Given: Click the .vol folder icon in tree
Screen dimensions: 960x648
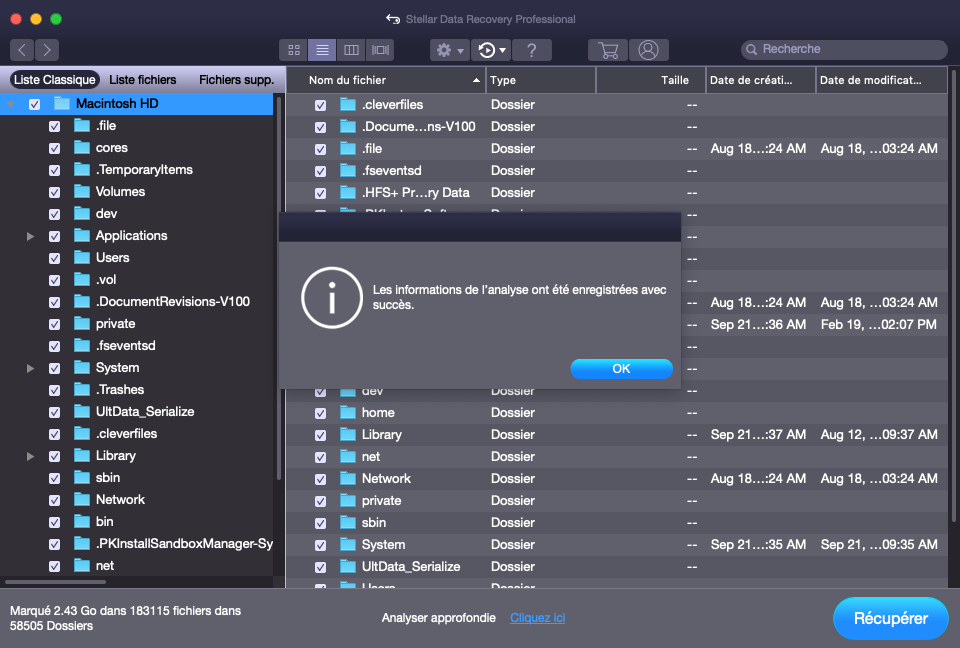Looking at the screenshot, I should point(82,280).
